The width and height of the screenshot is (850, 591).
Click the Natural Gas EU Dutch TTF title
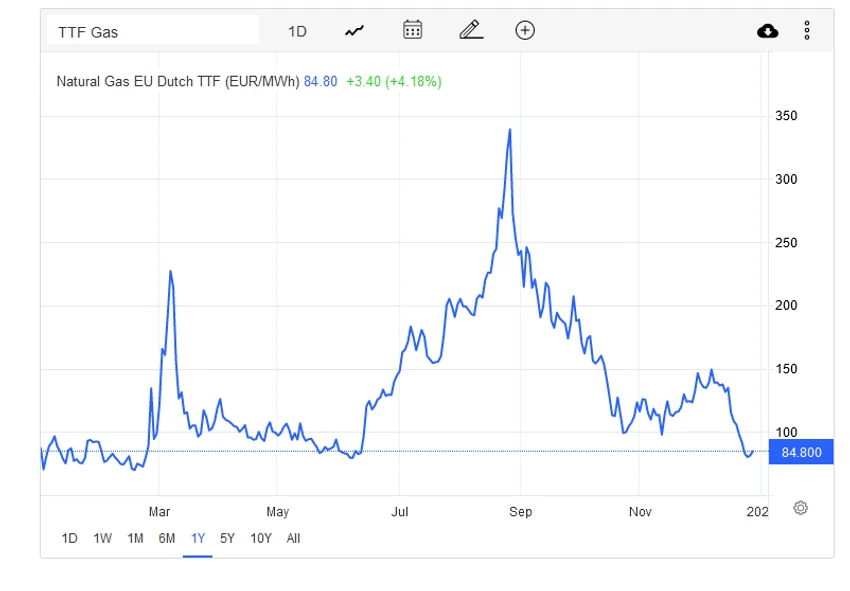click(178, 81)
